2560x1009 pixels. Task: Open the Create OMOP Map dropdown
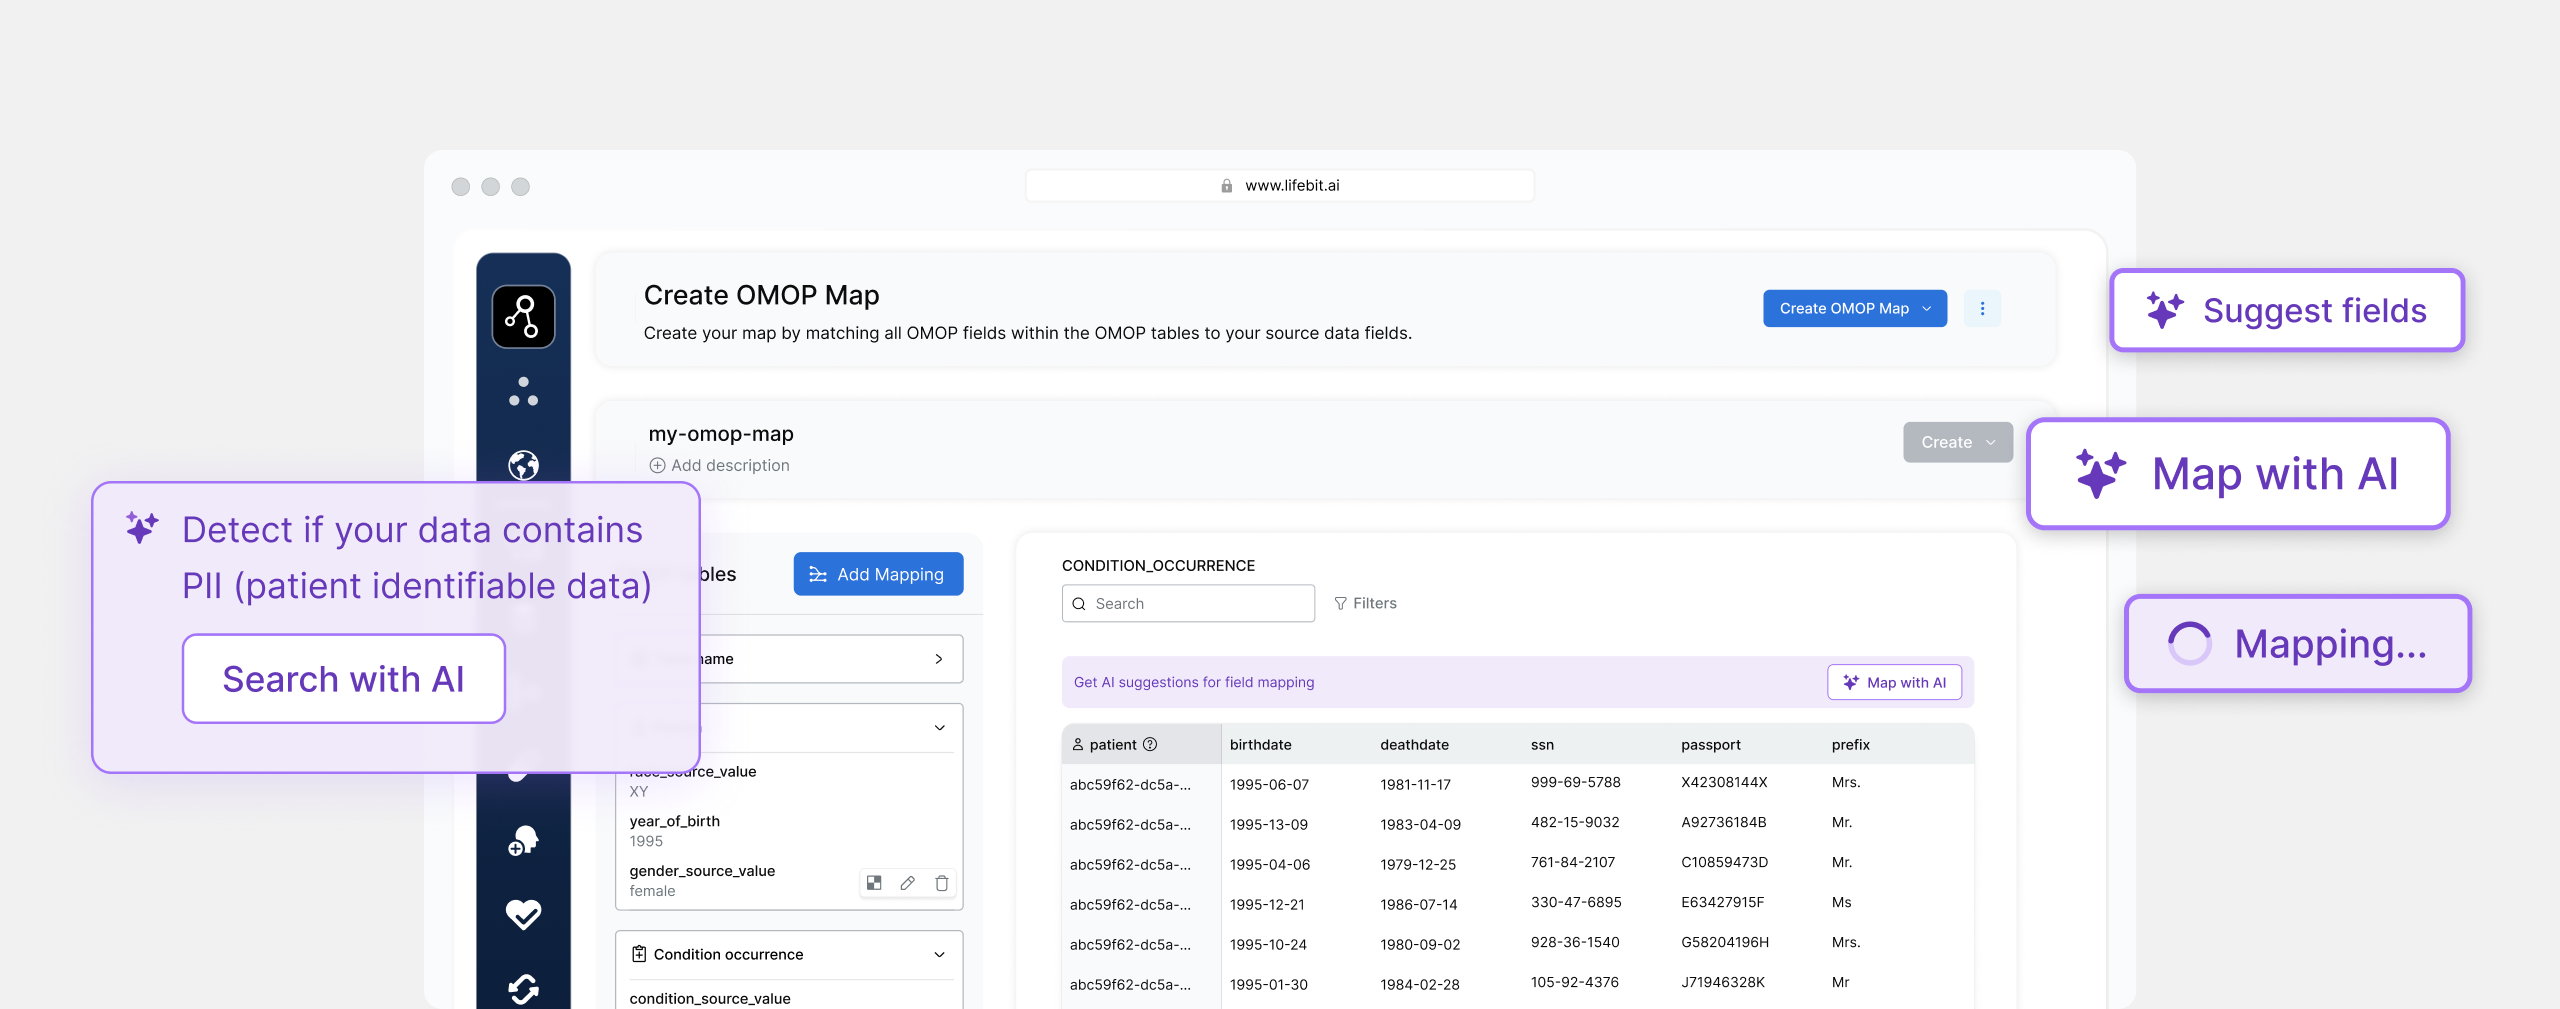click(1854, 309)
